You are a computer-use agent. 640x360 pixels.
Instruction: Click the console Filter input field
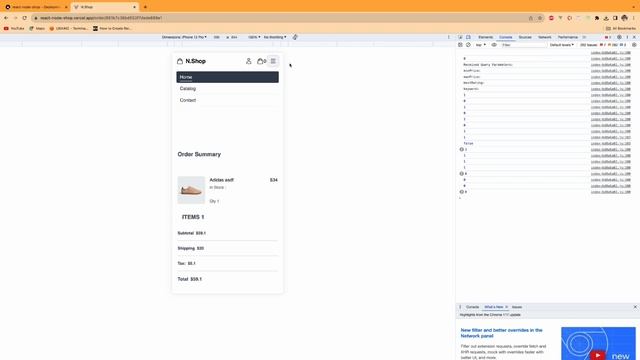tap(524, 45)
